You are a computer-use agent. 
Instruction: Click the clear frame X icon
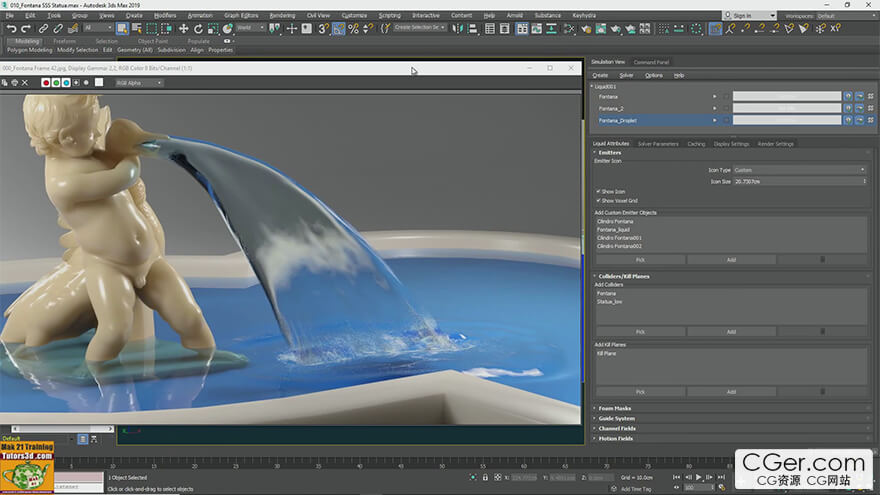pos(25,82)
